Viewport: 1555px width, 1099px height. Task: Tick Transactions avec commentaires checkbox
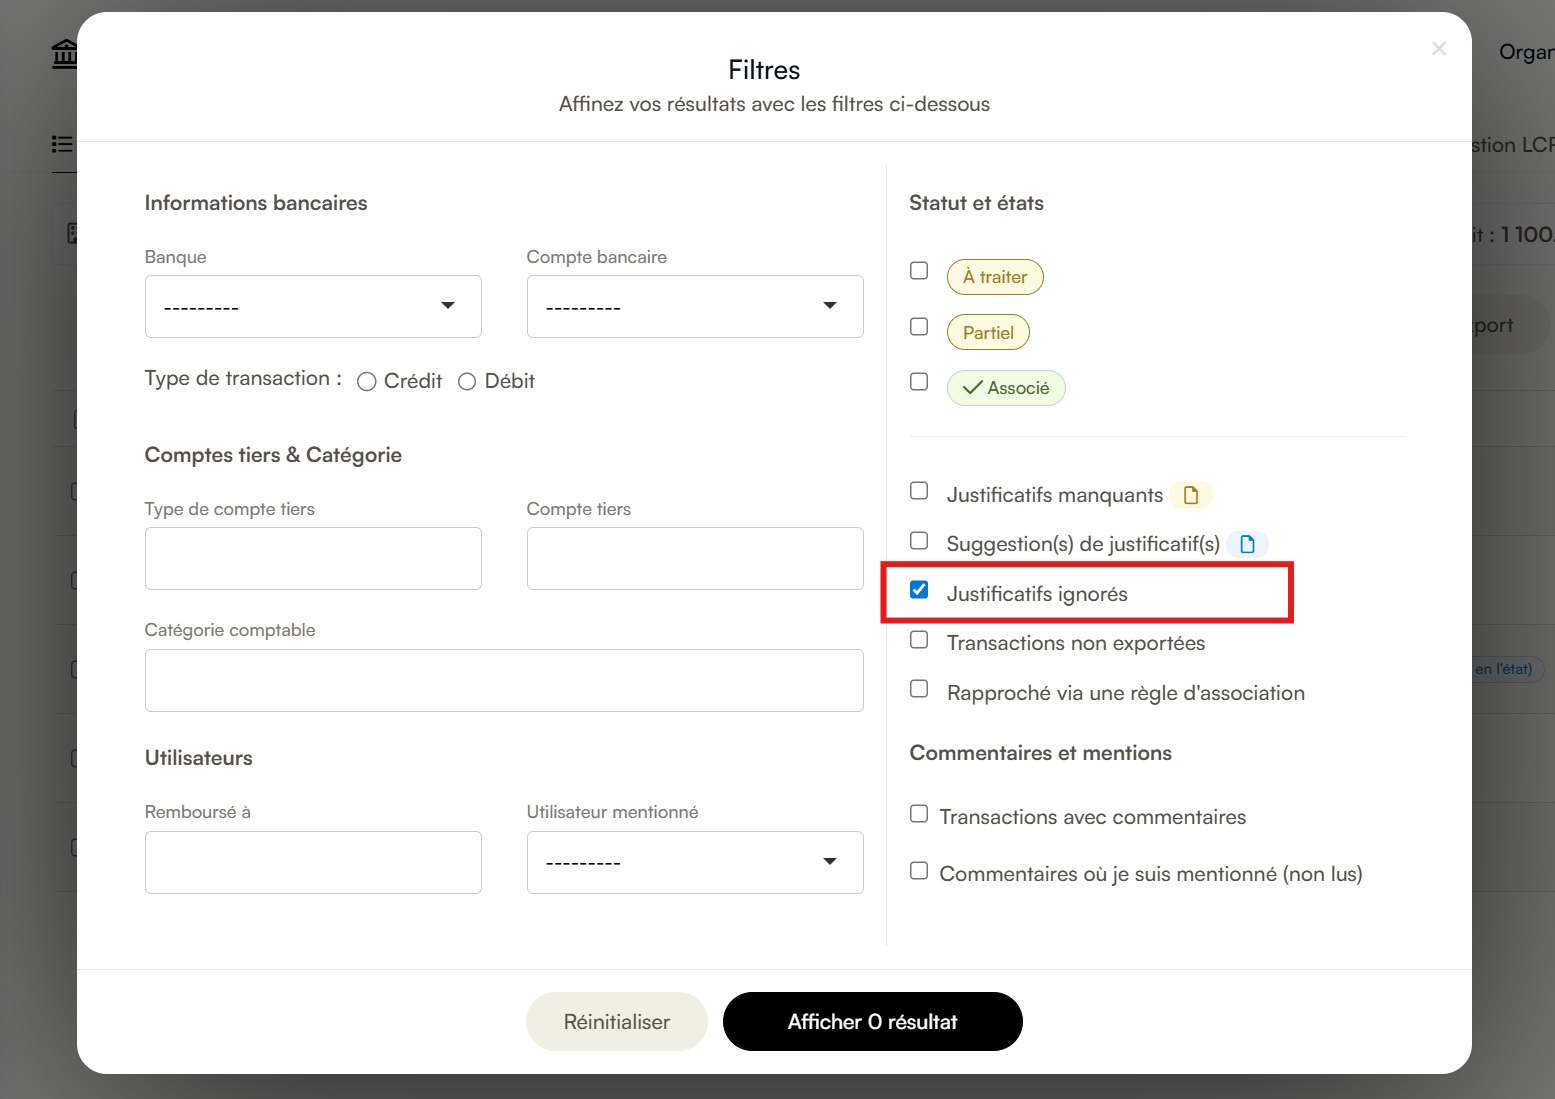(919, 814)
